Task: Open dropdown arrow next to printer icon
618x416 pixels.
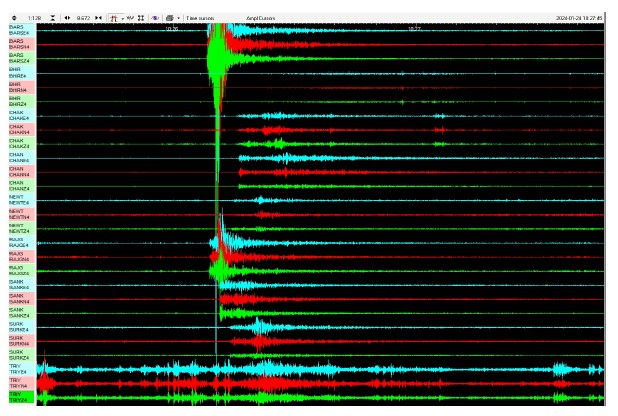Action: 178,18
